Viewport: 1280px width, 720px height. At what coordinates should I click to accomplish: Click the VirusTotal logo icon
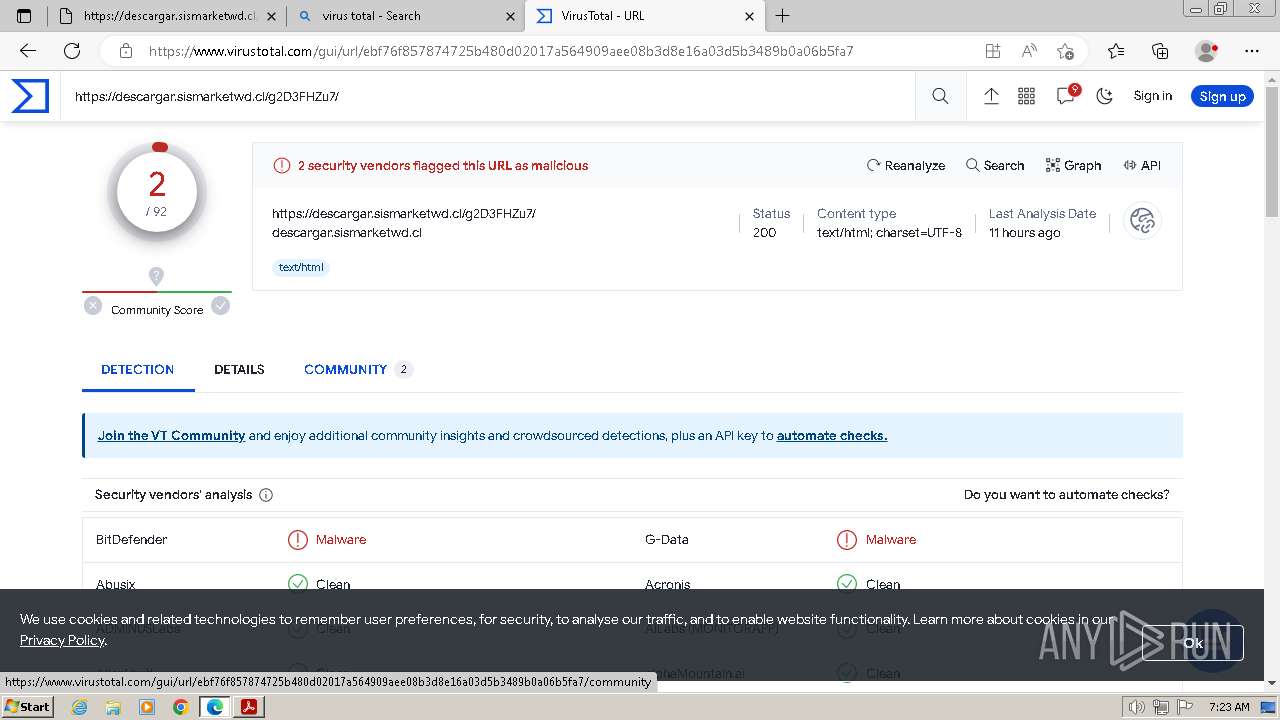(30, 96)
